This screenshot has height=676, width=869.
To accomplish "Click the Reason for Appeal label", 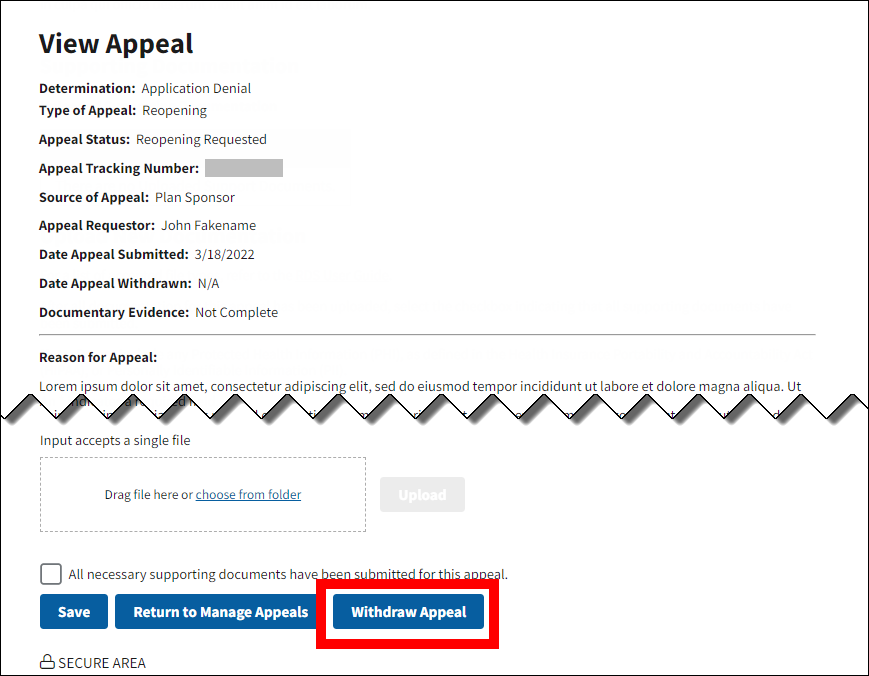I will 98,357.
